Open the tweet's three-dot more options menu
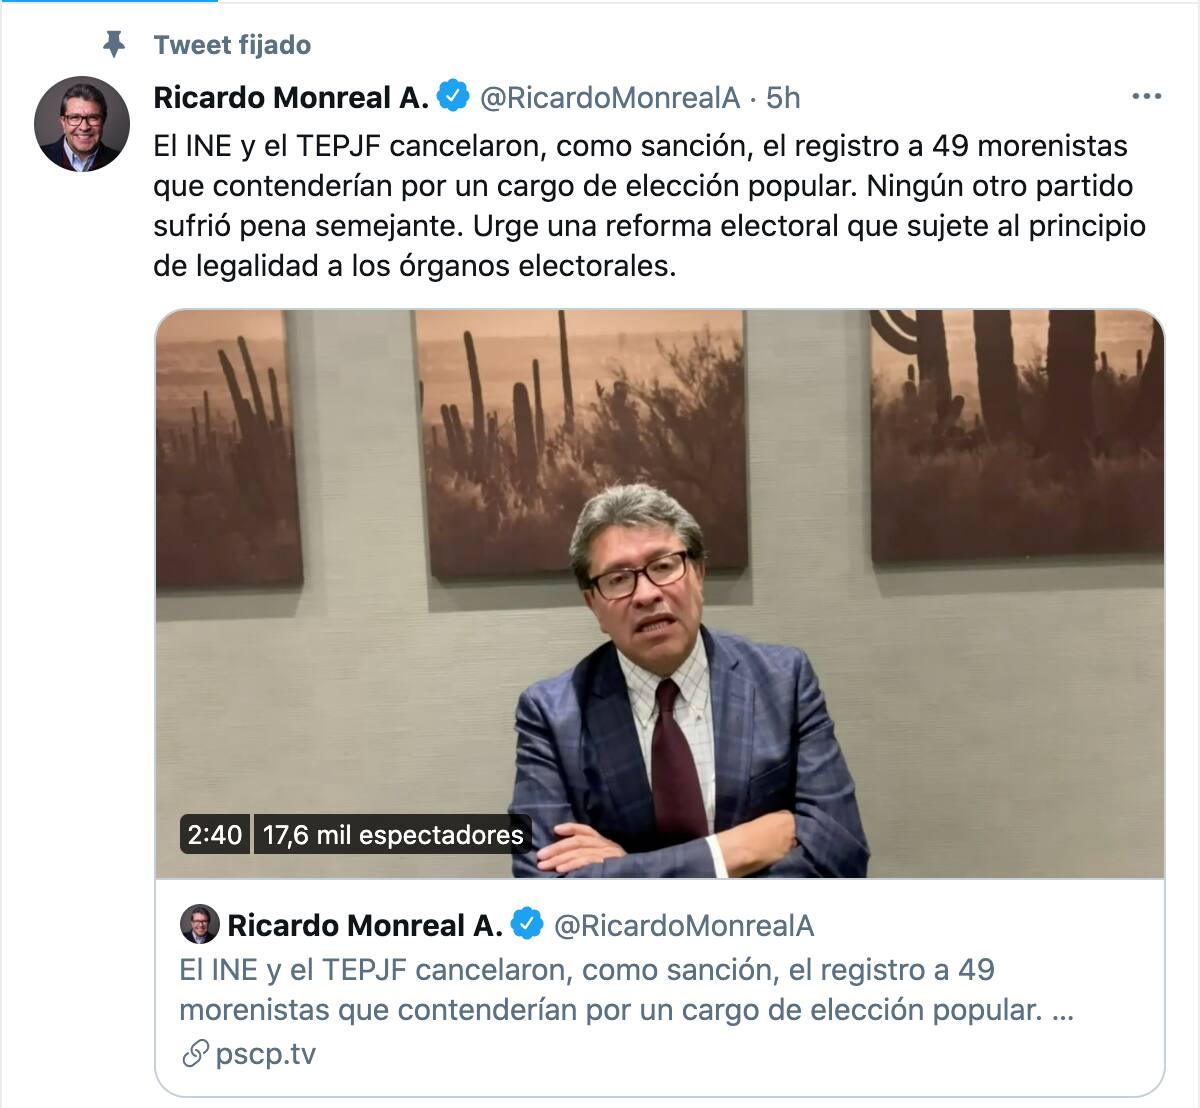The width and height of the screenshot is (1200, 1108). click(x=1146, y=97)
